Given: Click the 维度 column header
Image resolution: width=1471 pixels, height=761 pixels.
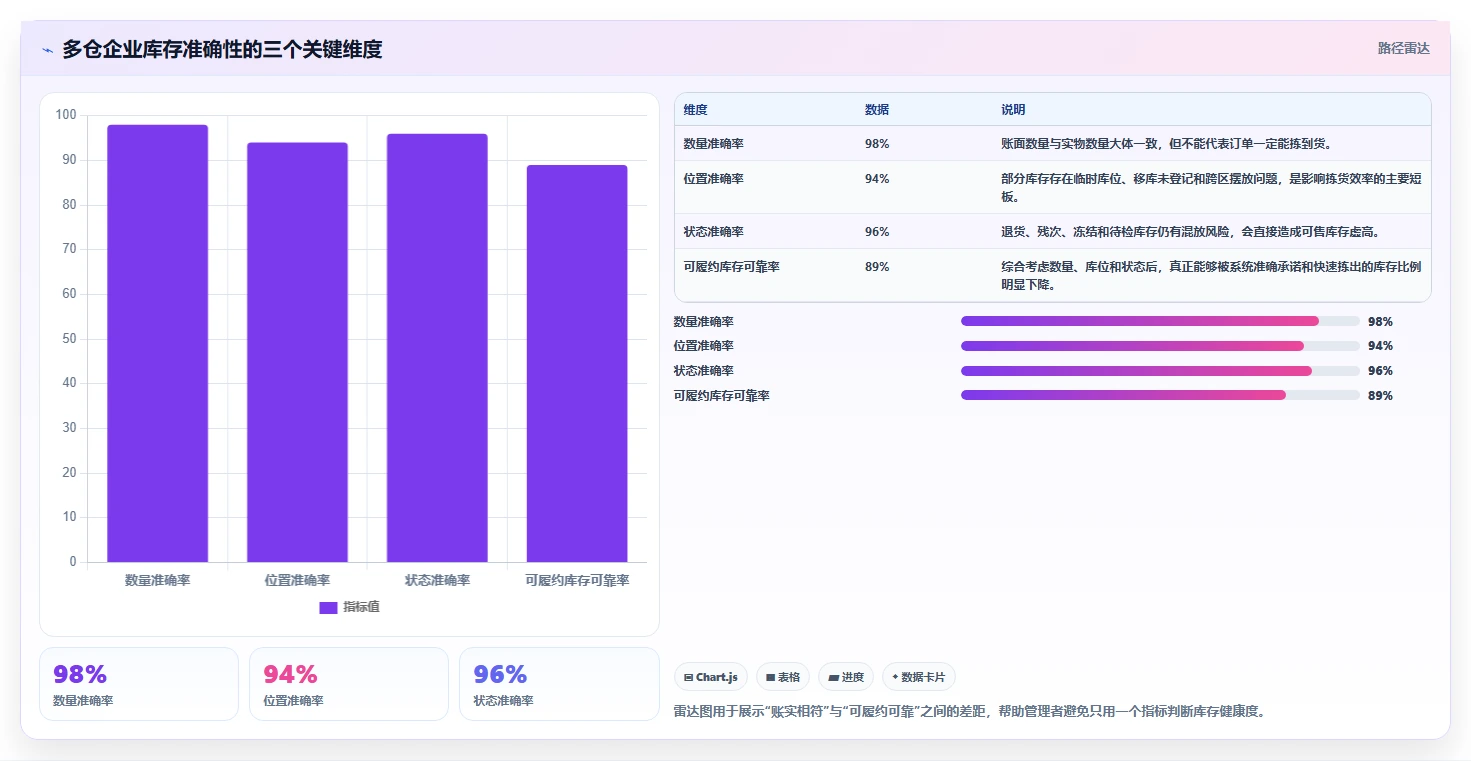Looking at the screenshot, I should [x=696, y=110].
